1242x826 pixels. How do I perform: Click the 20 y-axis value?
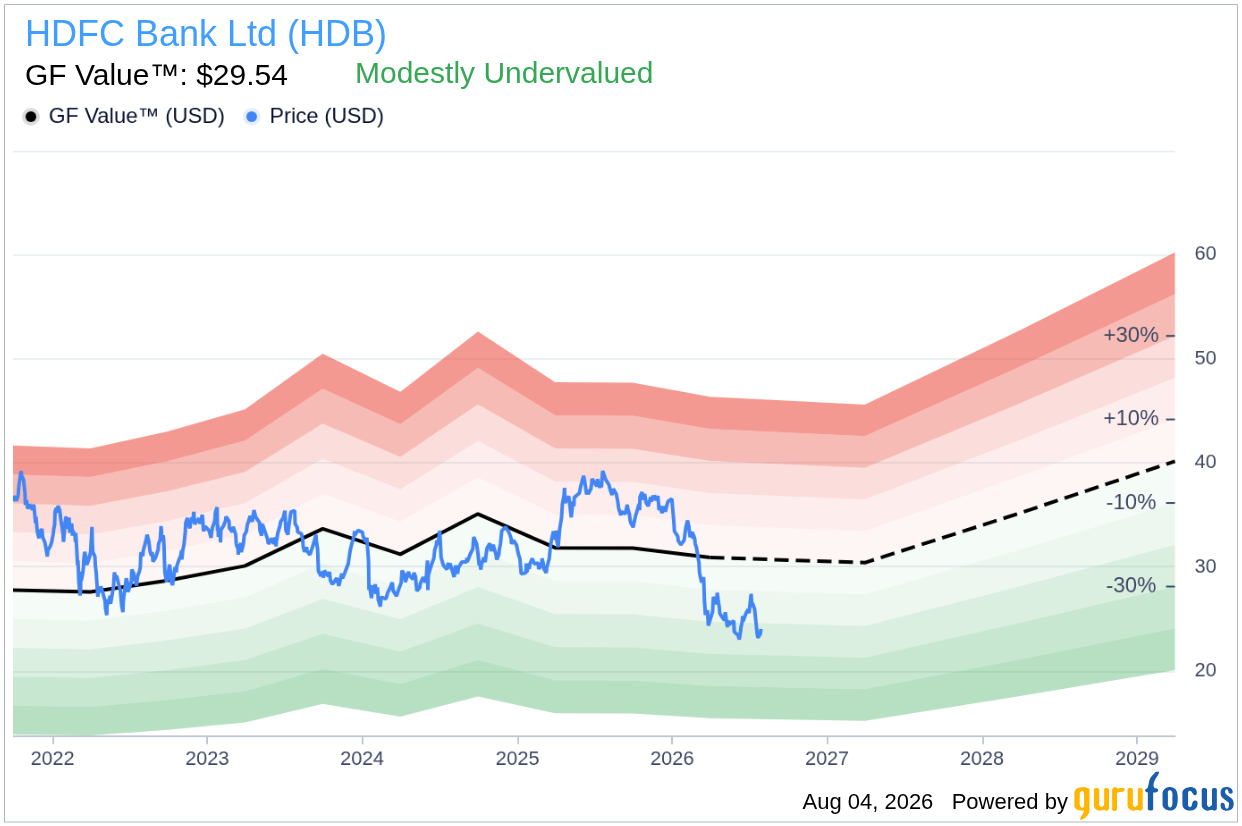point(1205,670)
